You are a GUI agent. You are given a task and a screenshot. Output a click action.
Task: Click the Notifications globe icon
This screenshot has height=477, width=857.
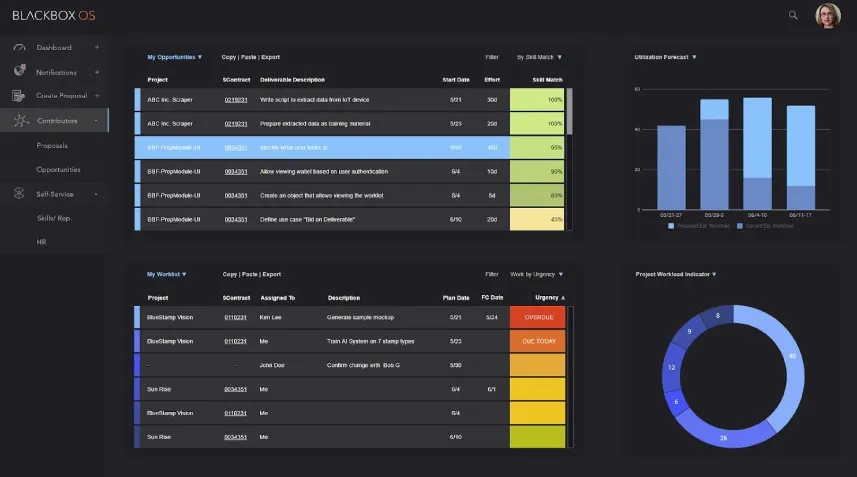point(19,71)
